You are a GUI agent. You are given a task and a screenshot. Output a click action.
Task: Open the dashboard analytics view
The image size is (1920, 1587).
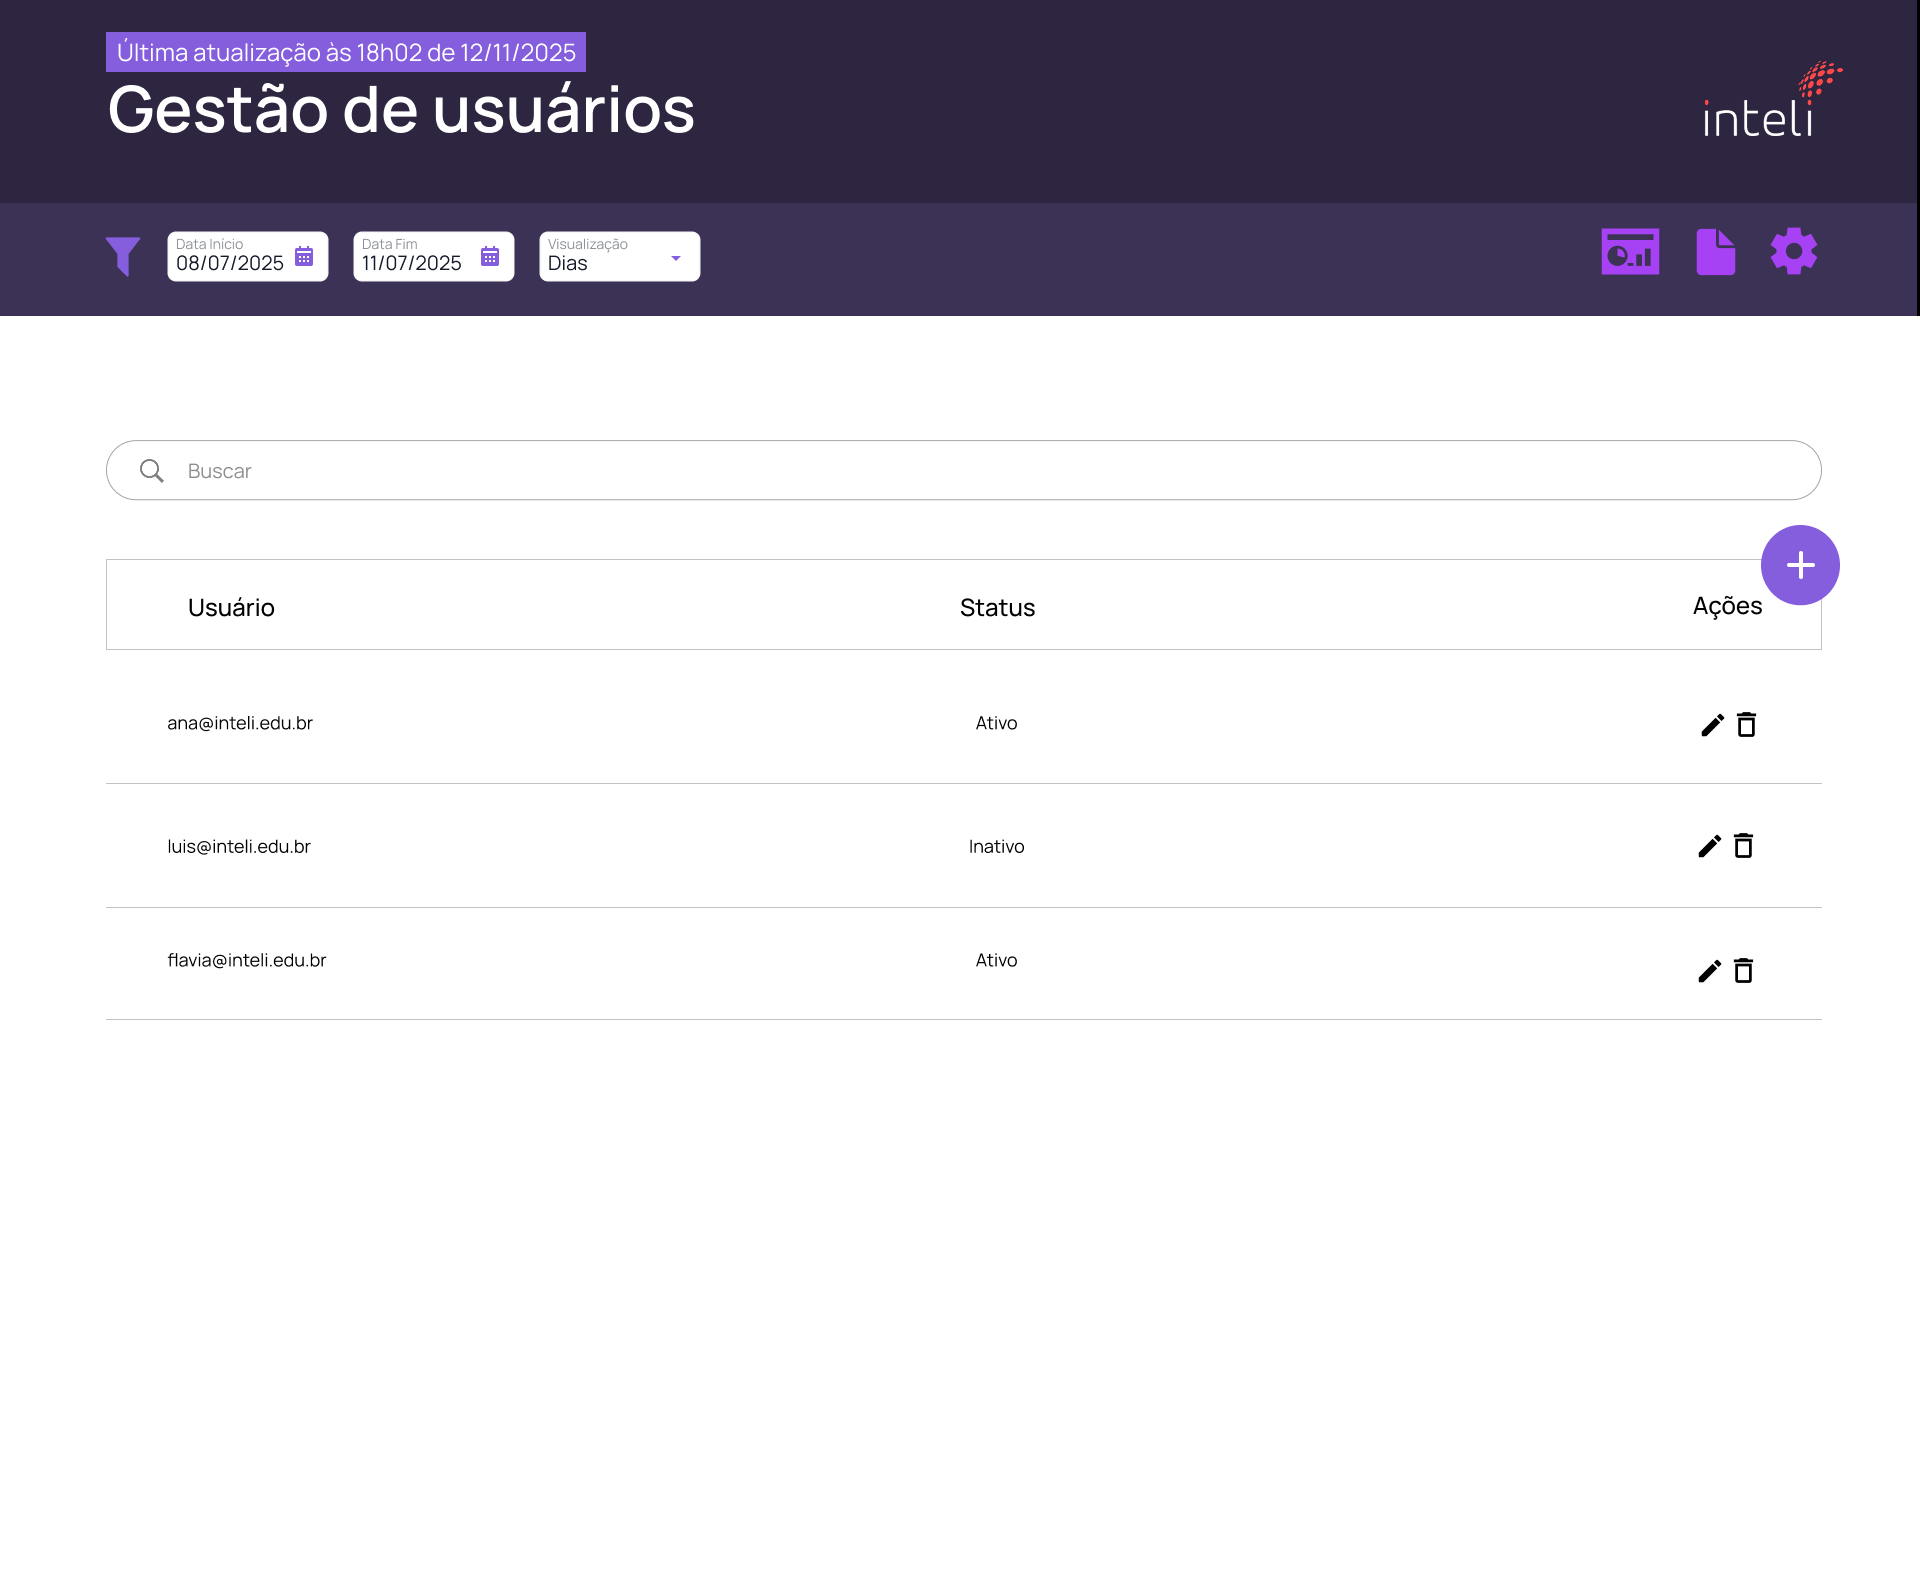tap(1630, 251)
